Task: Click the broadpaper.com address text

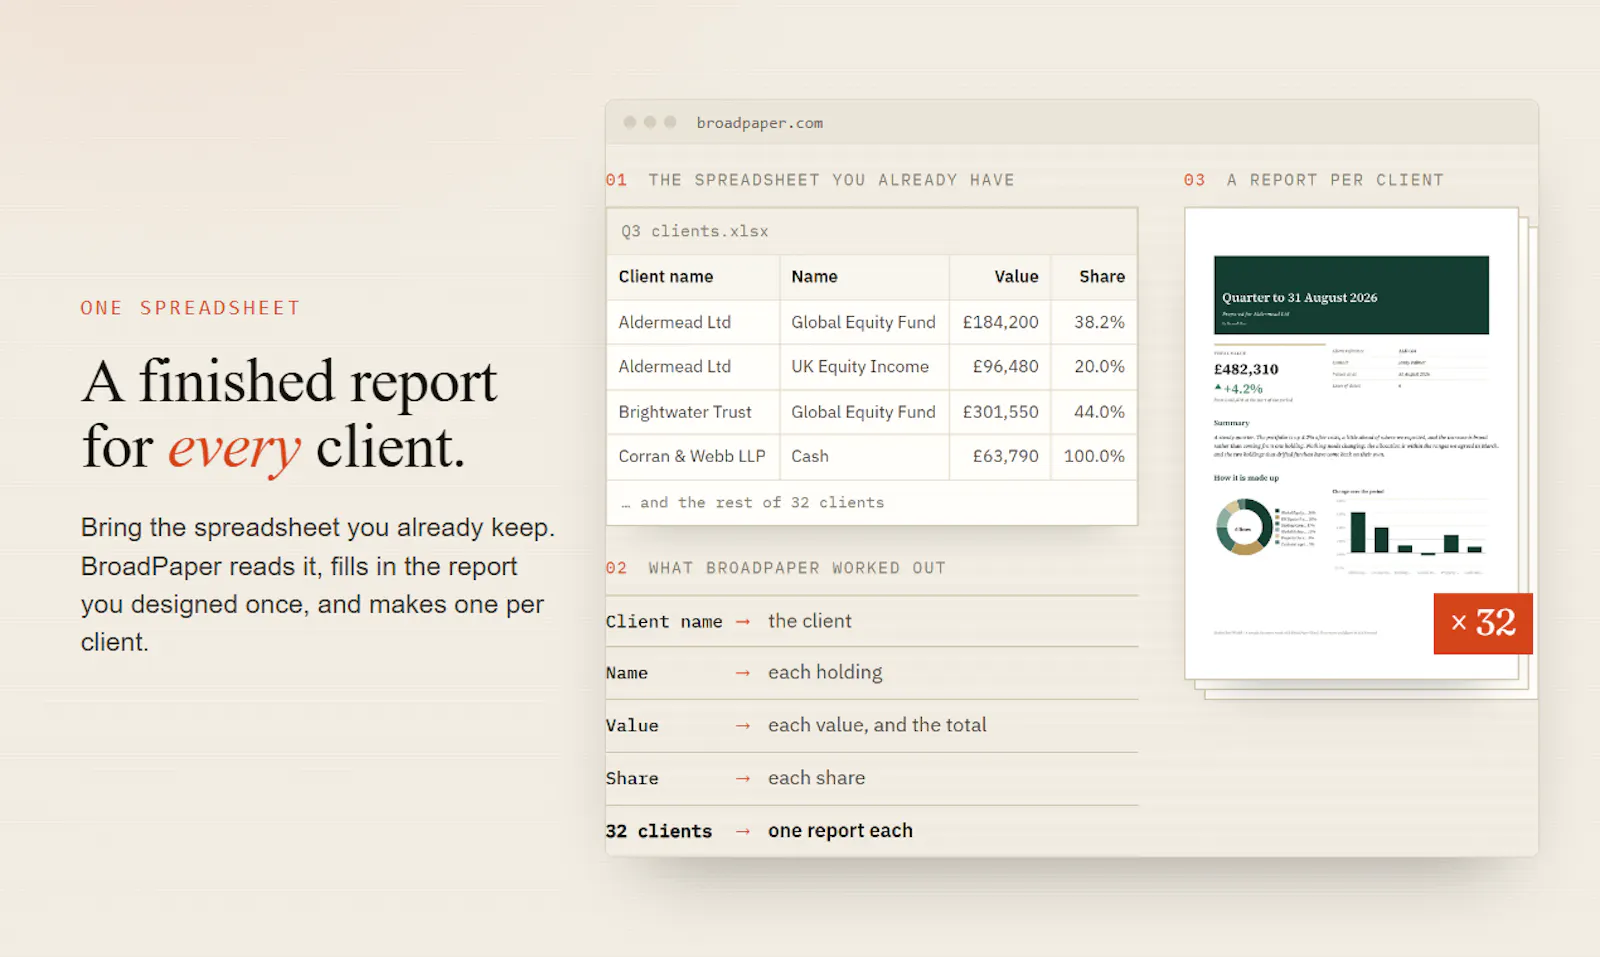Action: pyautogui.click(x=759, y=123)
